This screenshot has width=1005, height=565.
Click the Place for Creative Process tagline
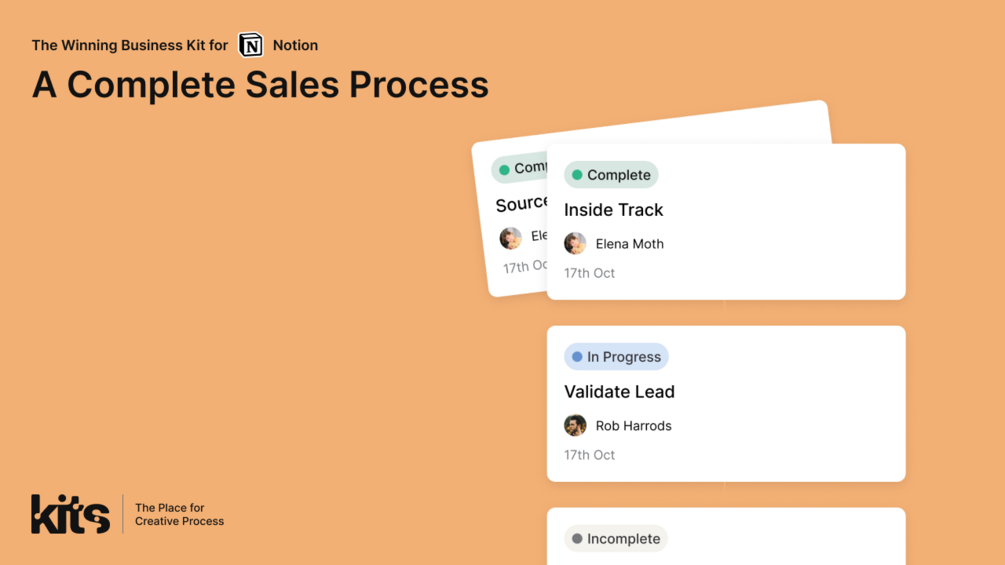[x=179, y=514]
